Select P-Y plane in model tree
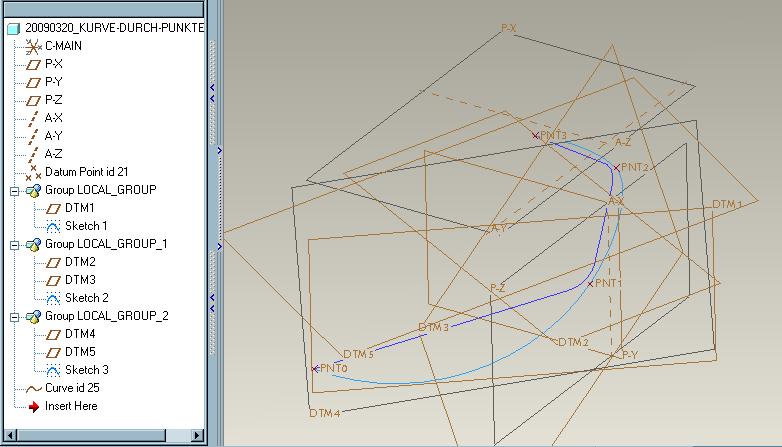The height and width of the screenshot is (447, 782). point(53,82)
